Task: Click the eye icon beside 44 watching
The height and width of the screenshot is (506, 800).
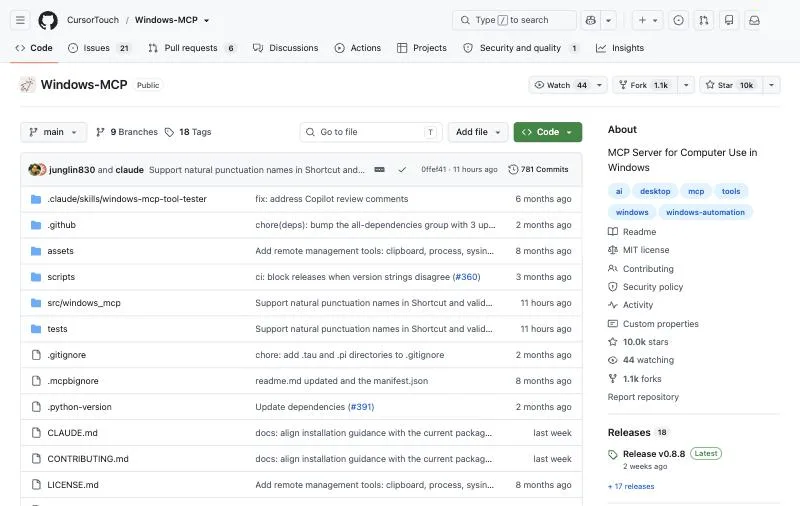Action: [x=613, y=360]
